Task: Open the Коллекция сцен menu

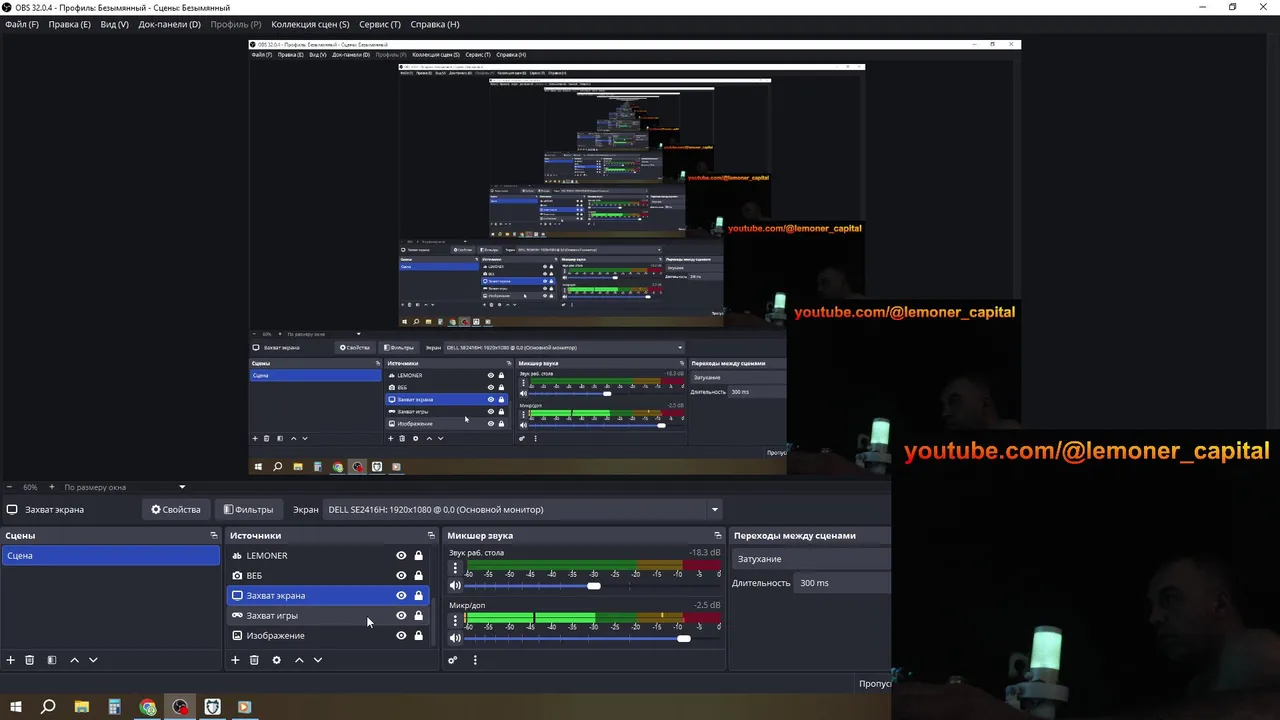Action: pyautogui.click(x=310, y=24)
